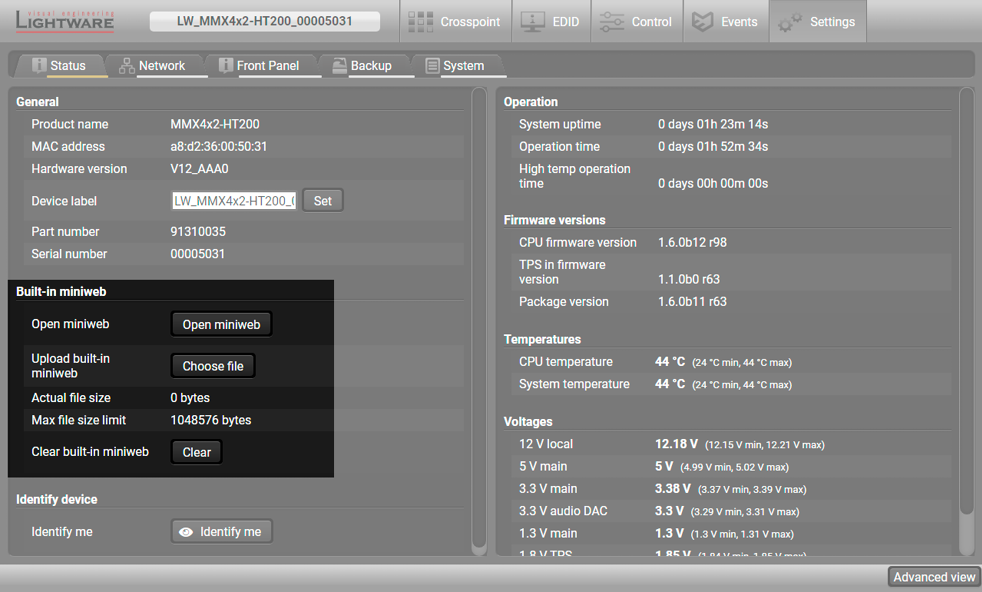This screenshot has height=592, width=982.
Task: Click the hardware version V12_AAA0
Action: (x=199, y=169)
